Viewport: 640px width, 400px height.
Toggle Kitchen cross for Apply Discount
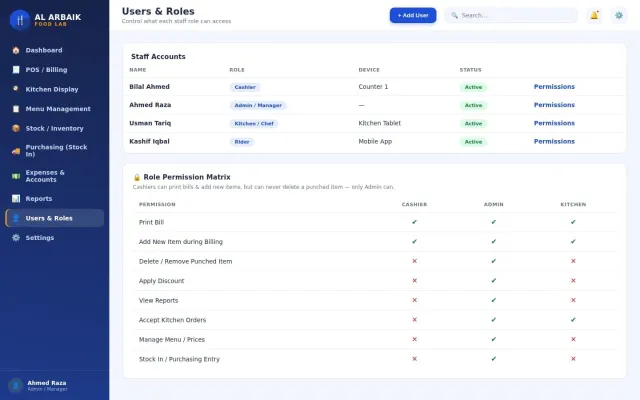[x=573, y=281]
